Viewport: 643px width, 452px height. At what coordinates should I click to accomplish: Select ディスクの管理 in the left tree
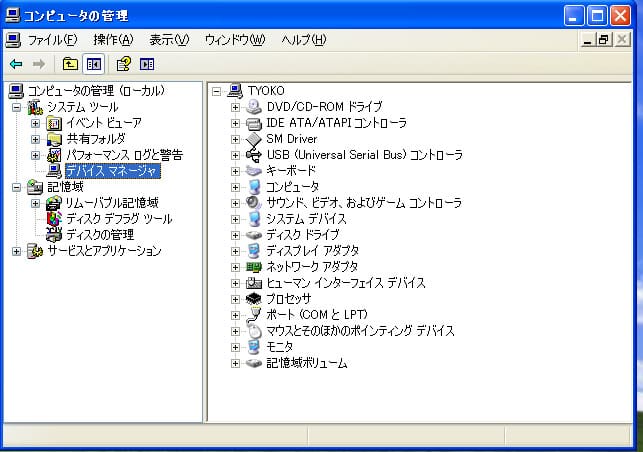100,235
